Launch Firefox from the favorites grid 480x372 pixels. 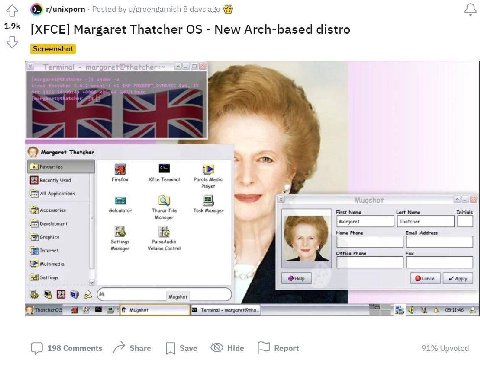point(120,173)
